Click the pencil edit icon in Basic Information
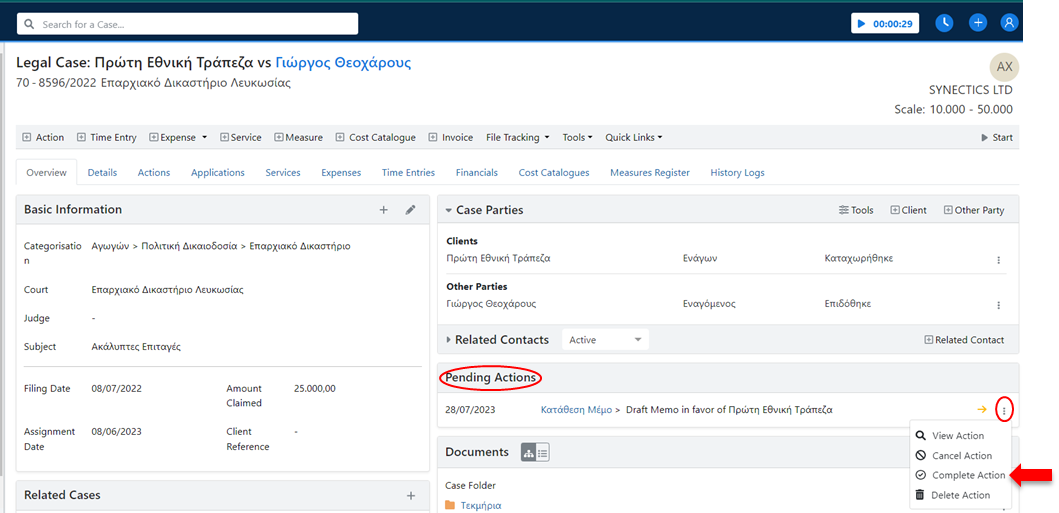The height and width of the screenshot is (513, 1059). (410, 210)
